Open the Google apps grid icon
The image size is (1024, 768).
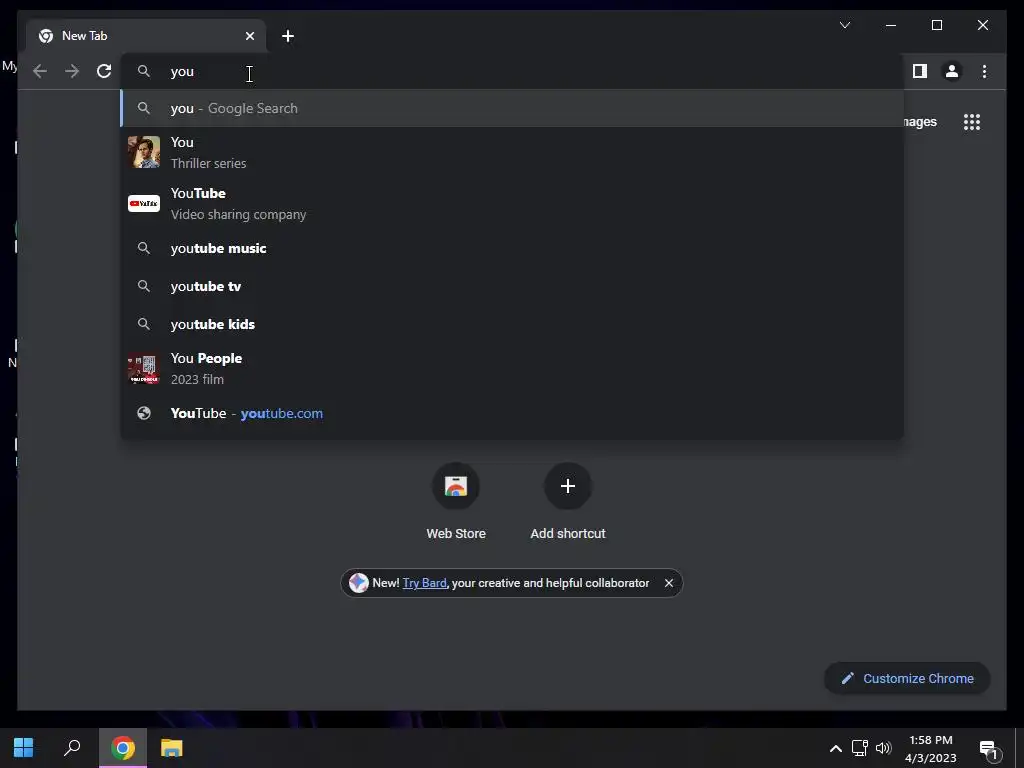(x=972, y=122)
